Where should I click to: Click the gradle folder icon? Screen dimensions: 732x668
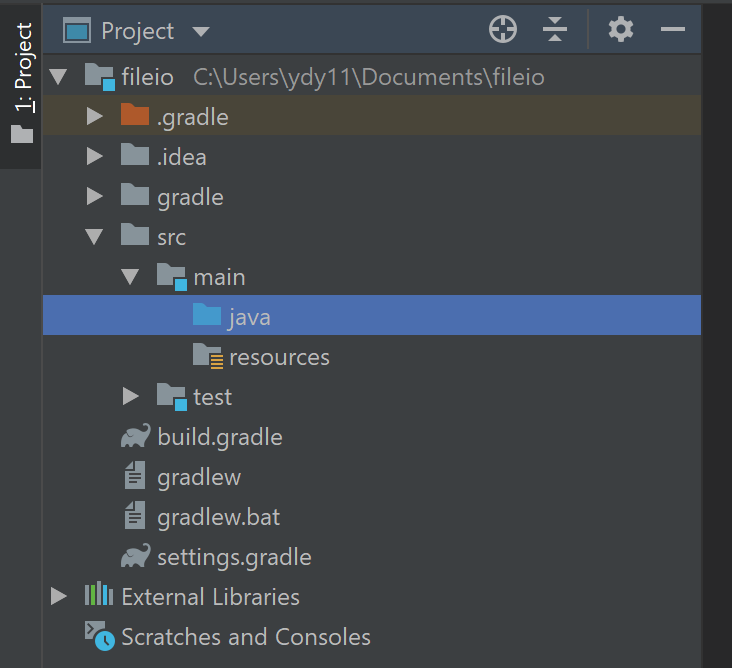135,195
